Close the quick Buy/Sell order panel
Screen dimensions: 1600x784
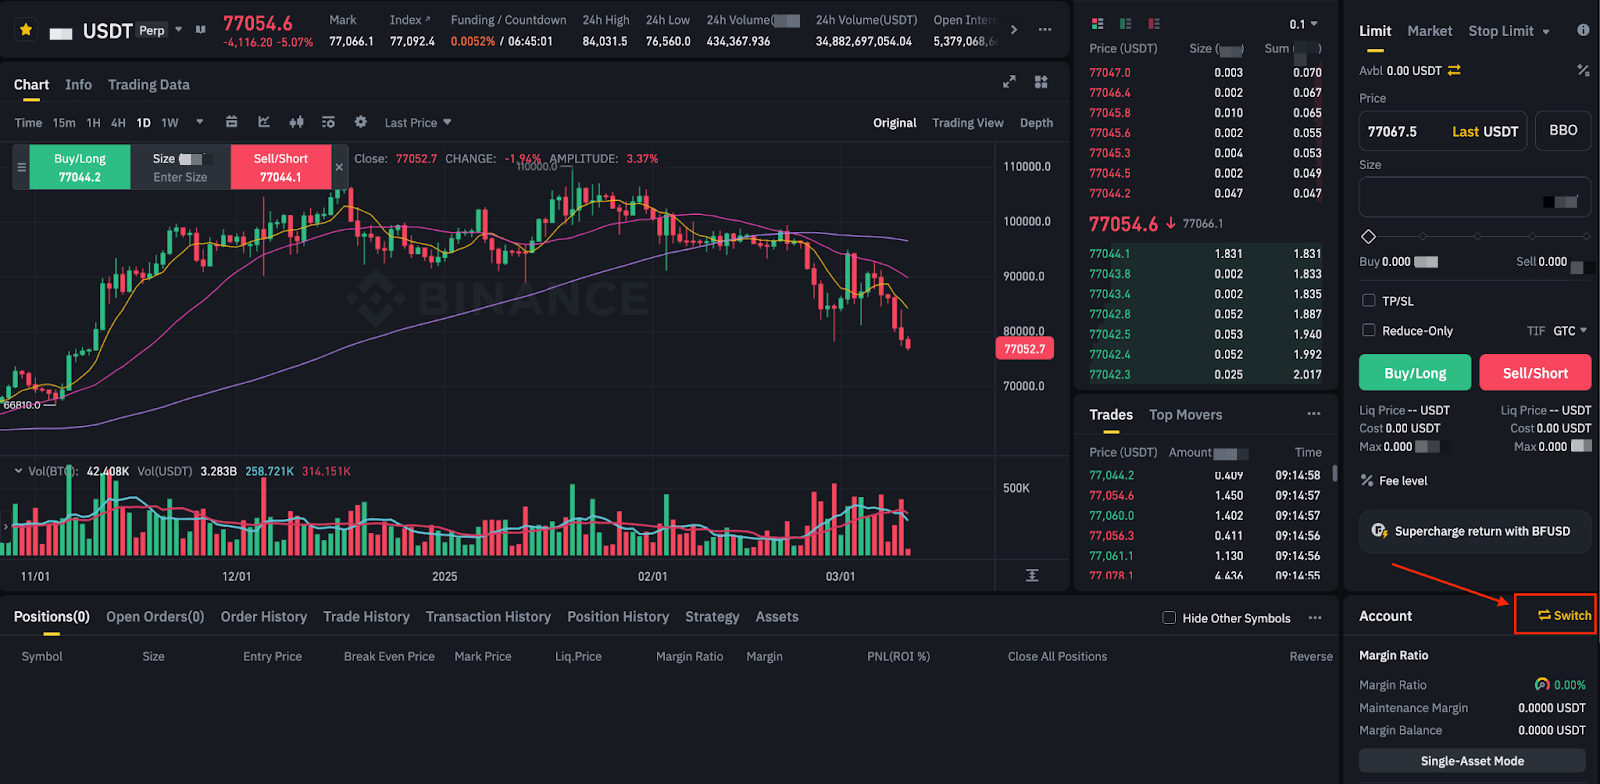[339, 167]
